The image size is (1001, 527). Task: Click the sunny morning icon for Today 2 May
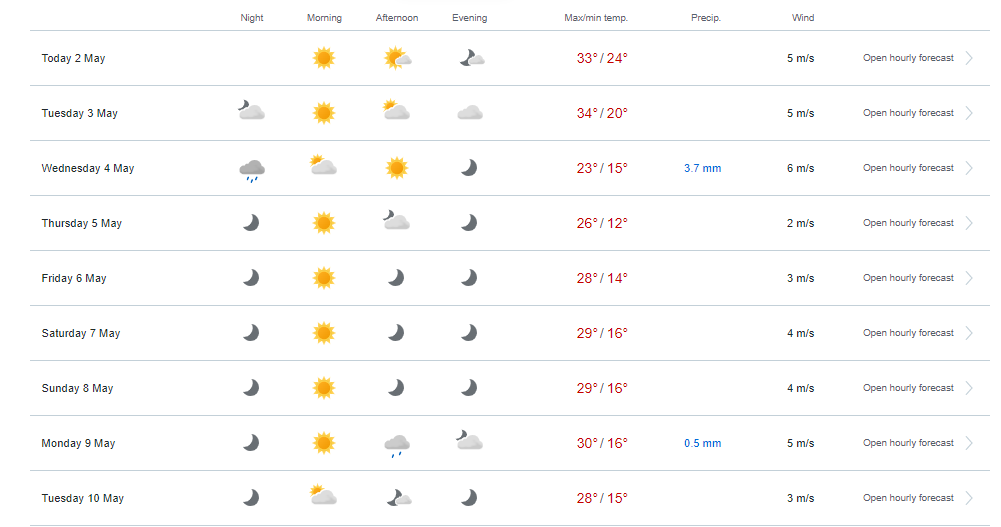point(324,58)
